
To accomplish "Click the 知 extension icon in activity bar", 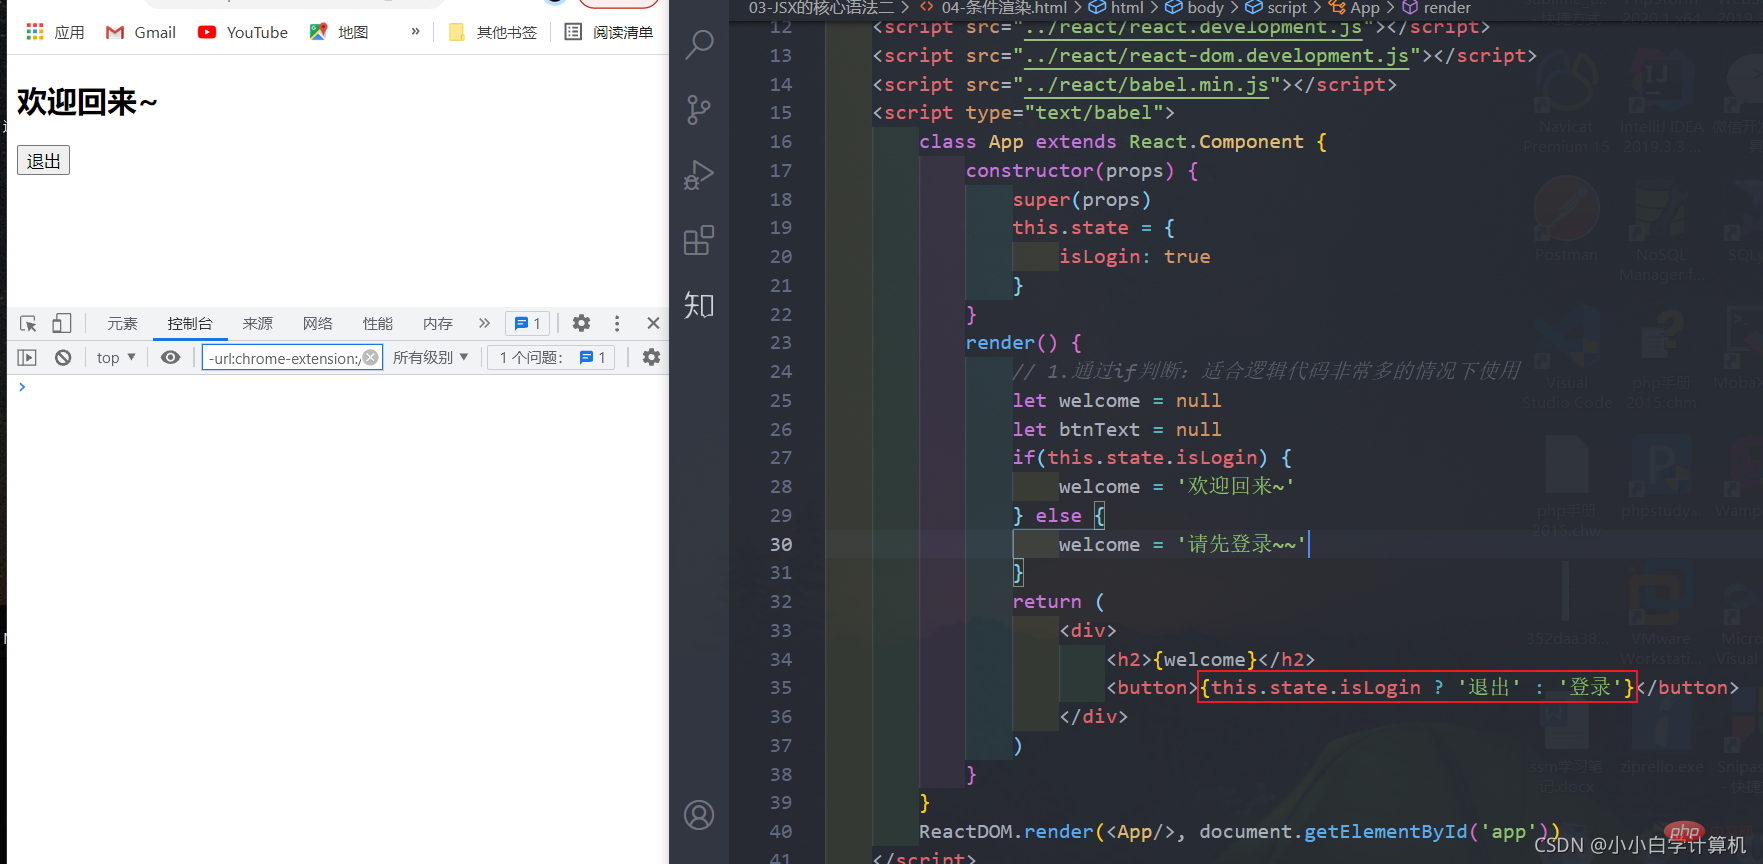I will (699, 305).
